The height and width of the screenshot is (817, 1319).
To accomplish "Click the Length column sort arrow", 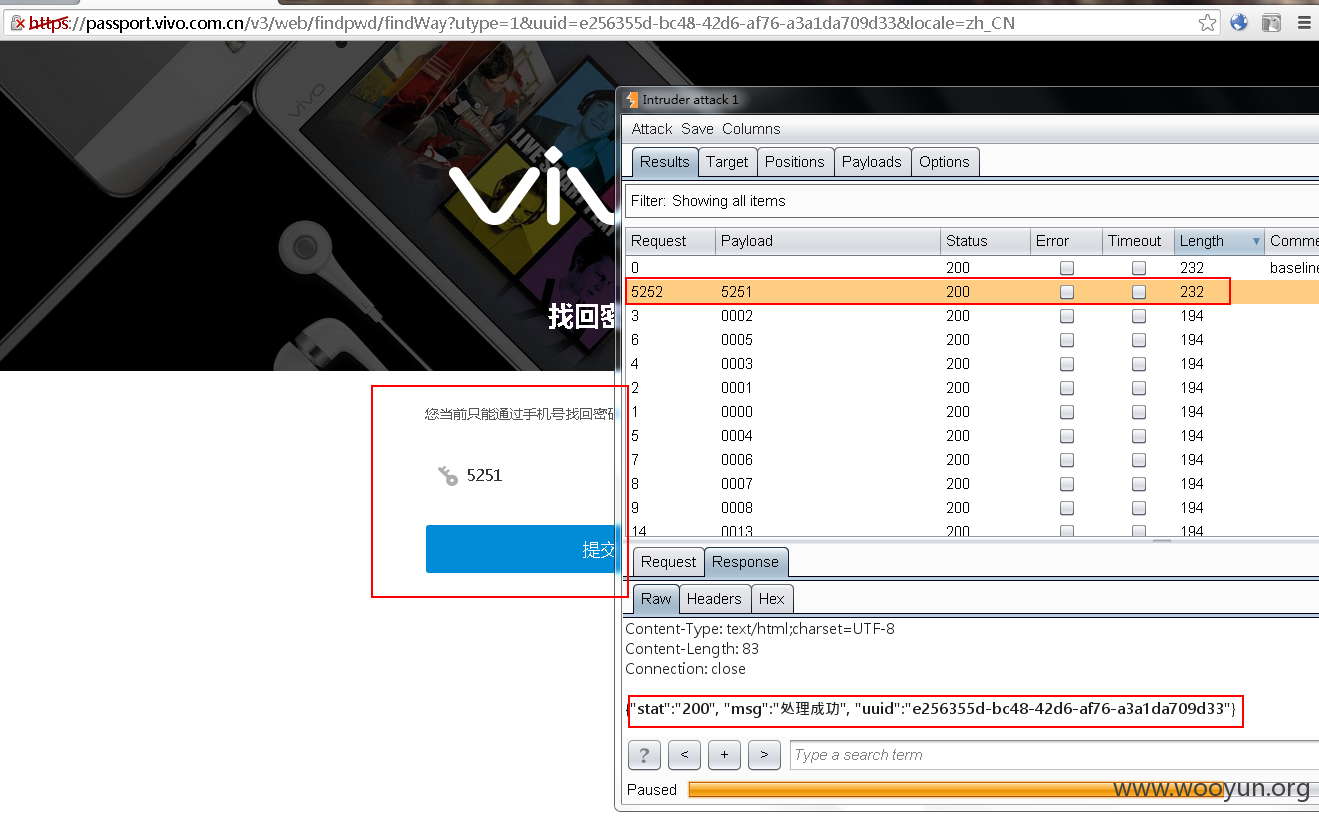I will tap(1256, 241).
